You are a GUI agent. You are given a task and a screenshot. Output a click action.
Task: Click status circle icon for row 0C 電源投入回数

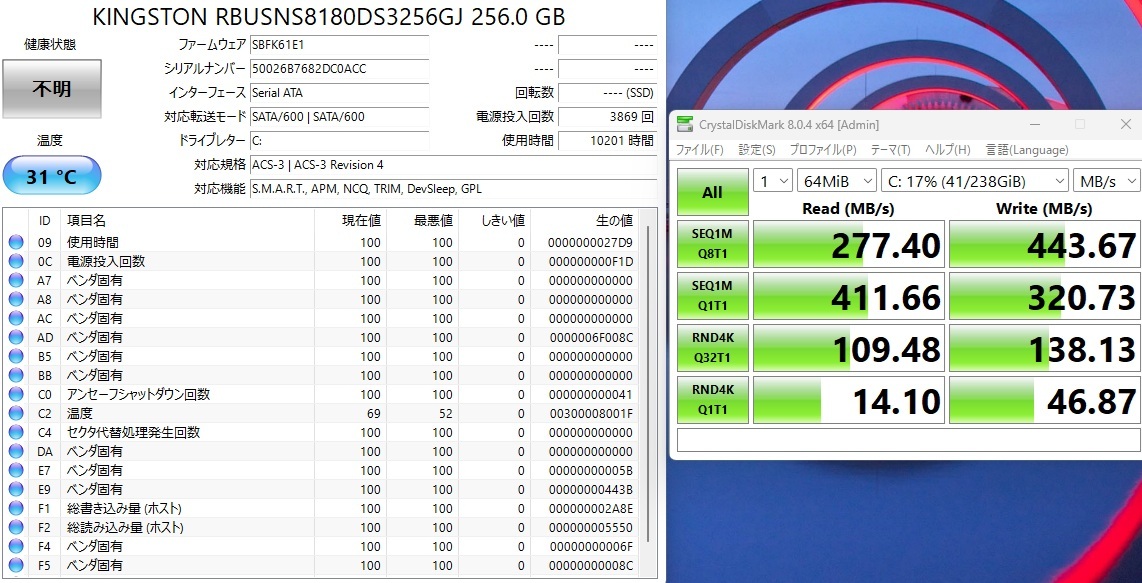coord(16,262)
